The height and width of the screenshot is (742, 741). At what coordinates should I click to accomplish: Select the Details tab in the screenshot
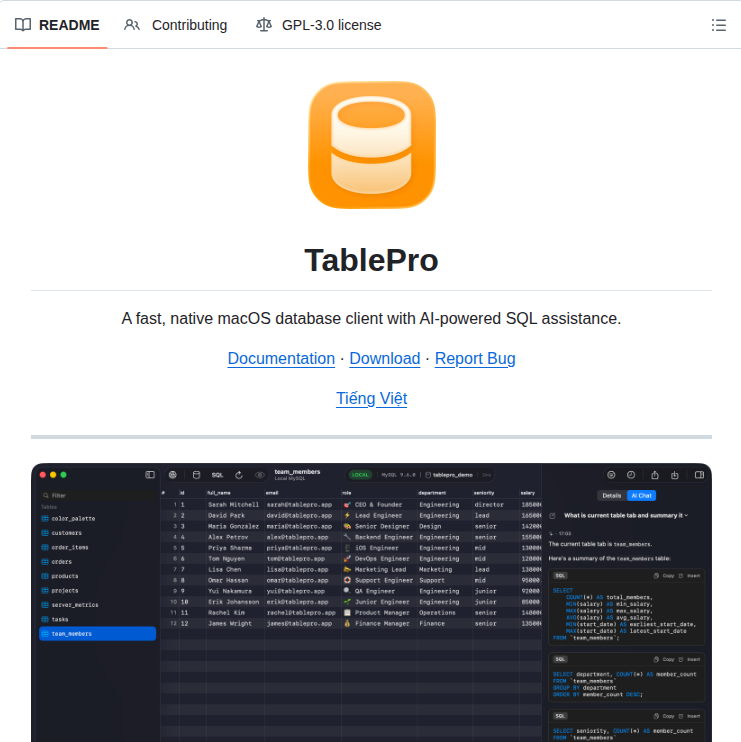tap(611, 495)
